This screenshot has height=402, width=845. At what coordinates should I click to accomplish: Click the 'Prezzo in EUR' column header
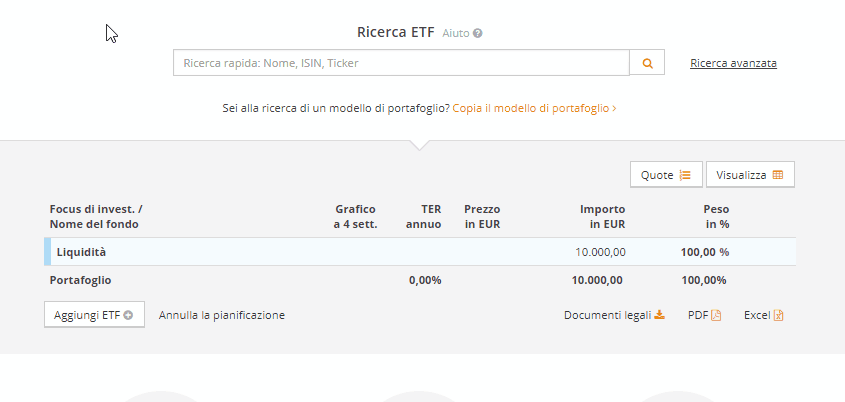482,216
